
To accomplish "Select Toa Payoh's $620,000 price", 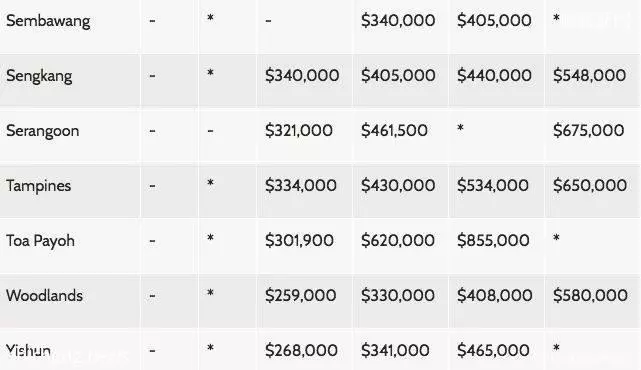I will (398, 240).
